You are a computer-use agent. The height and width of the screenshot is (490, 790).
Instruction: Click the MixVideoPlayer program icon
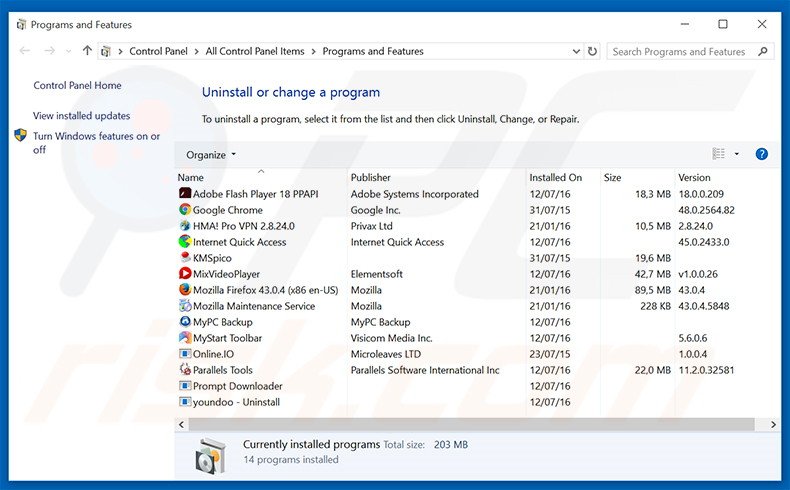point(185,273)
